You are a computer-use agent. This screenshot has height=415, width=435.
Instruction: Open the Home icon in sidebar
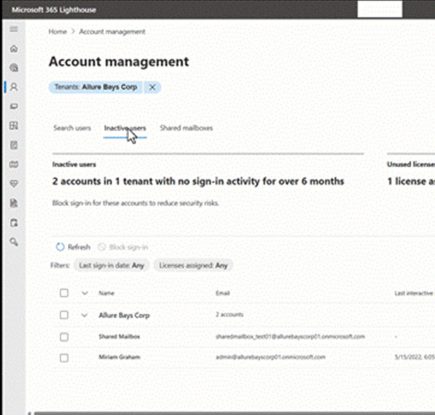tap(14, 49)
